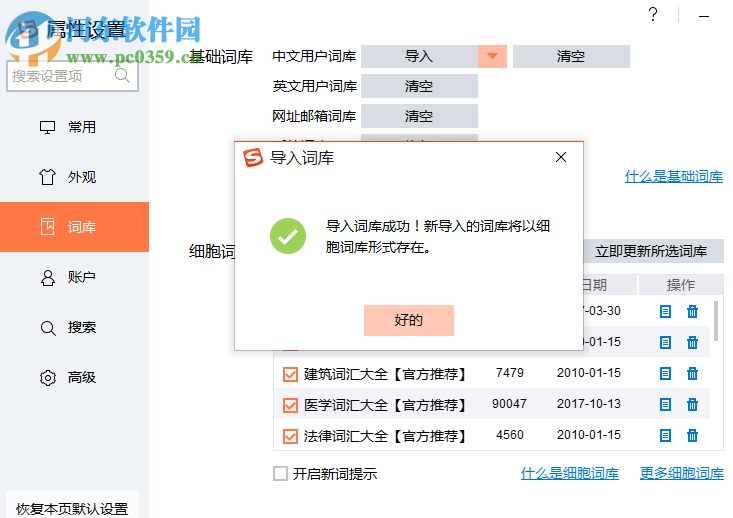
Task: Click the 搜索 magnifier sidebar icon
Action: tap(48, 328)
